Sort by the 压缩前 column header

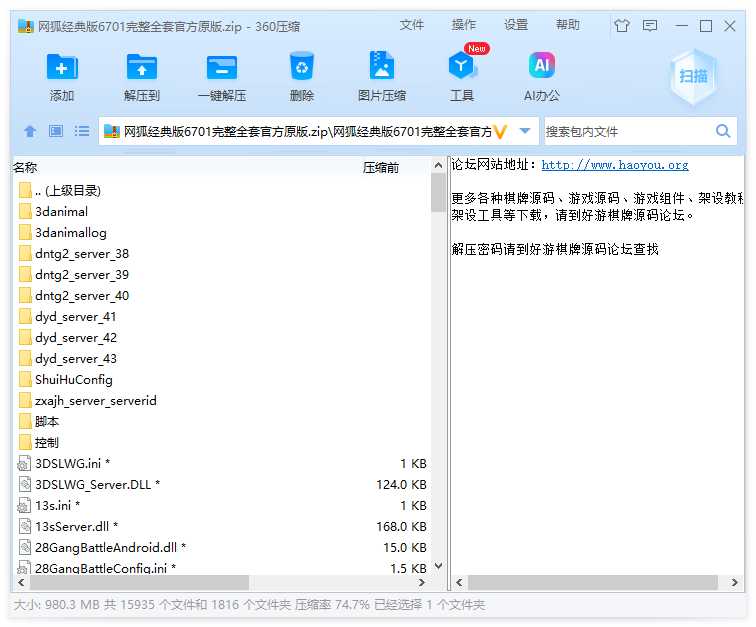(381, 168)
